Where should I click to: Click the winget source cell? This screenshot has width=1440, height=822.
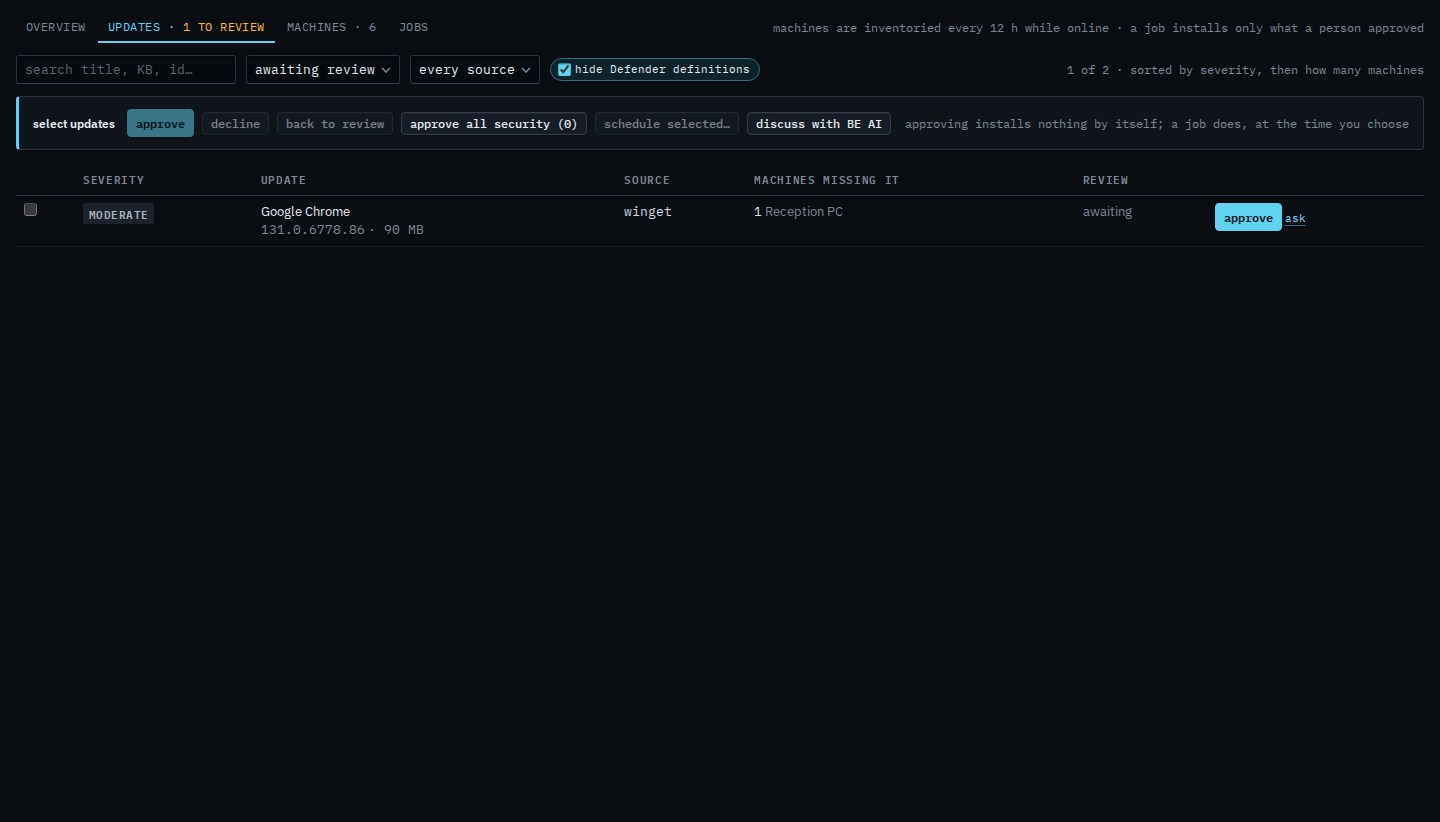tap(648, 211)
